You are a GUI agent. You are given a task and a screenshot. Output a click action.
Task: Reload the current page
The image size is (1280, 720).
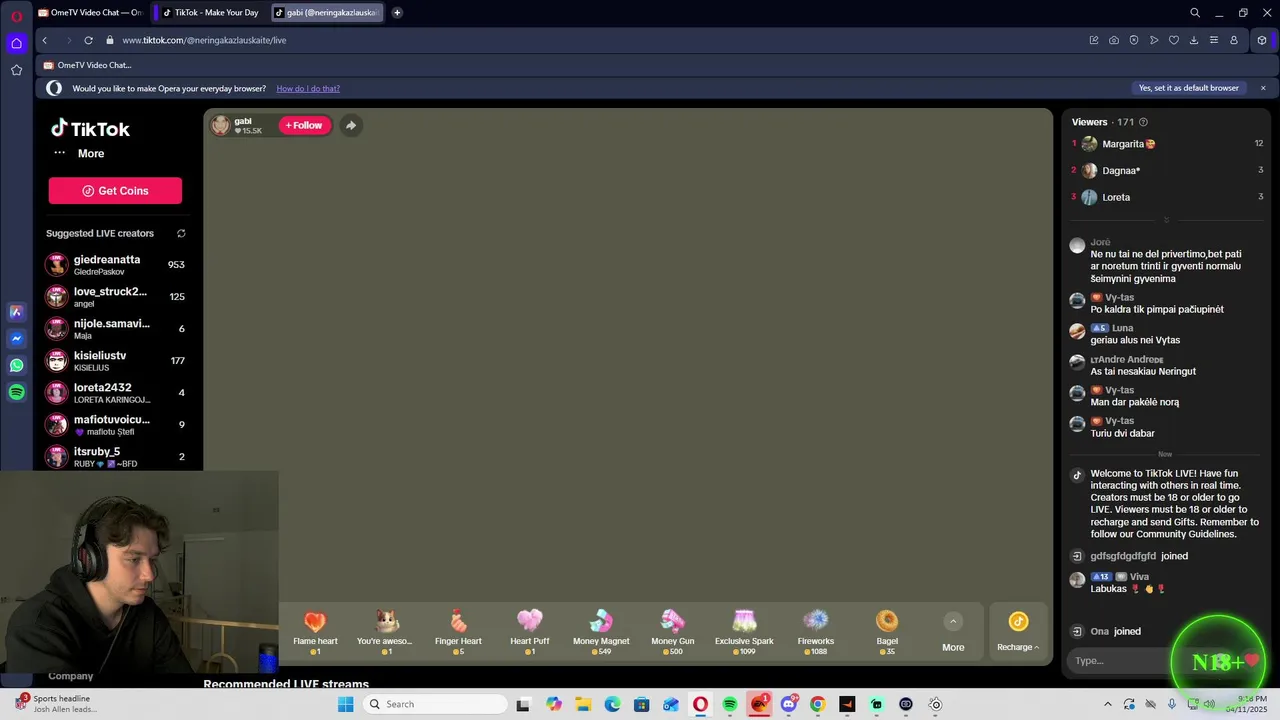click(x=88, y=40)
